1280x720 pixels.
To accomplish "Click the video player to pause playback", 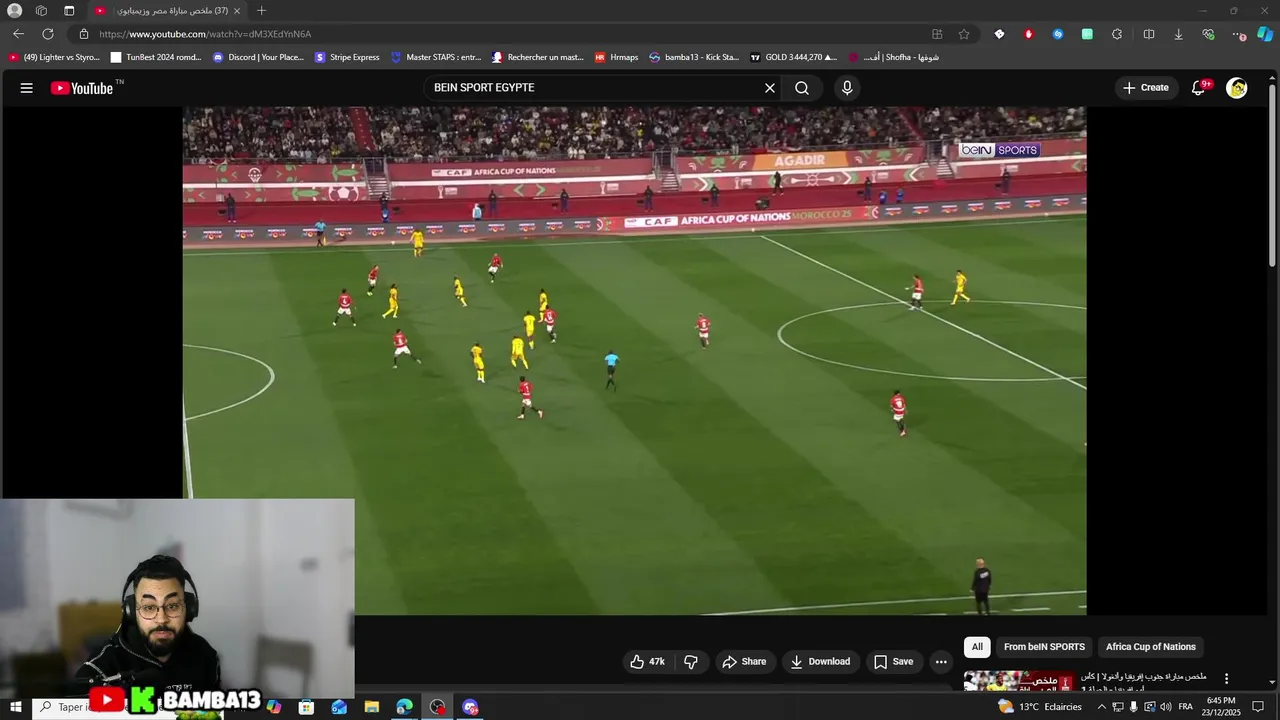I will coord(634,360).
